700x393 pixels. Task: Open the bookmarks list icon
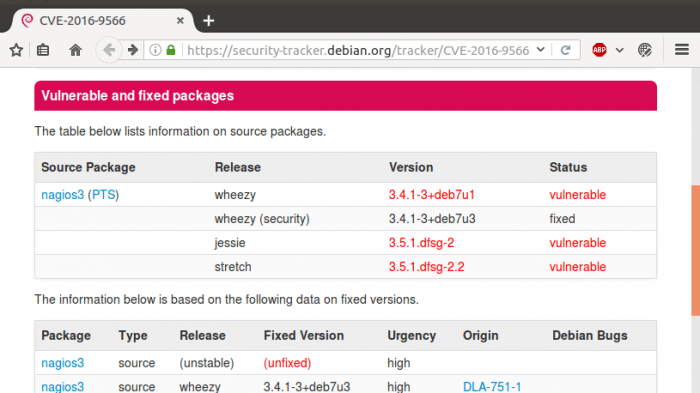(43, 50)
